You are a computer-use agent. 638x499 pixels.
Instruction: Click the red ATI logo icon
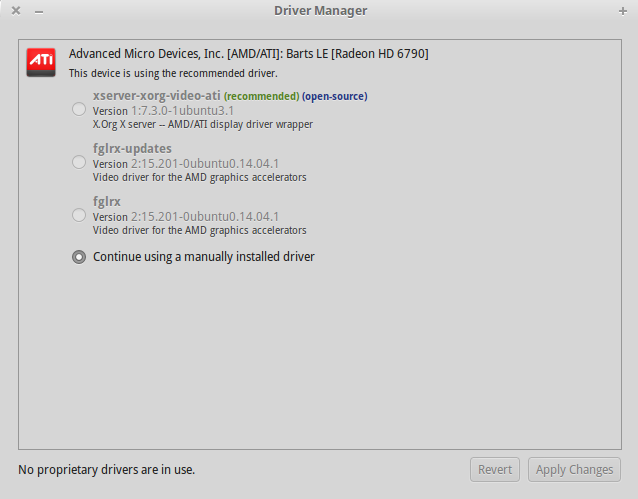(x=41, y=62)
